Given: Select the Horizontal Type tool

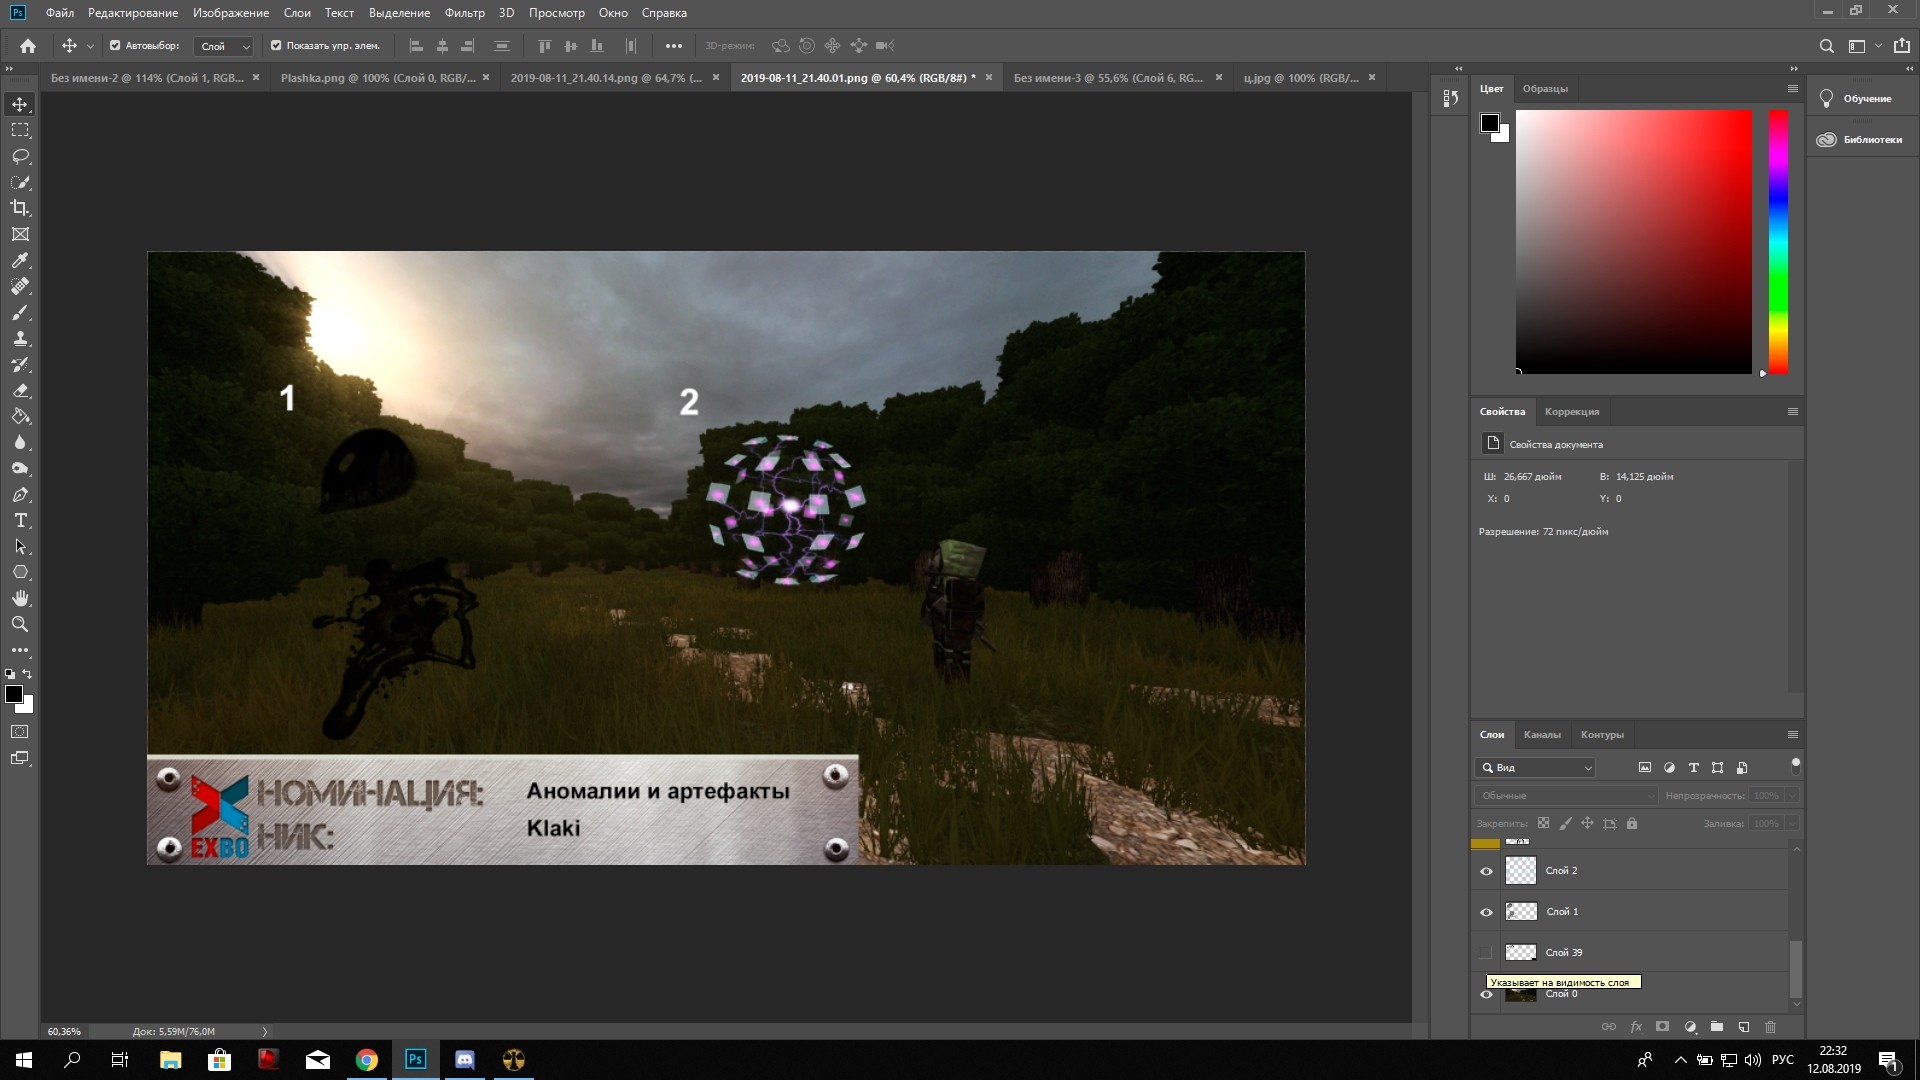Looking at the screenshot, I should point(20,520).
